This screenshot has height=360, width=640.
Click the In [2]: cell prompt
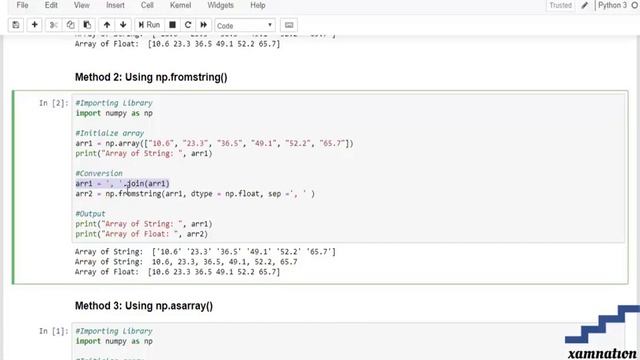click(54, 103)
